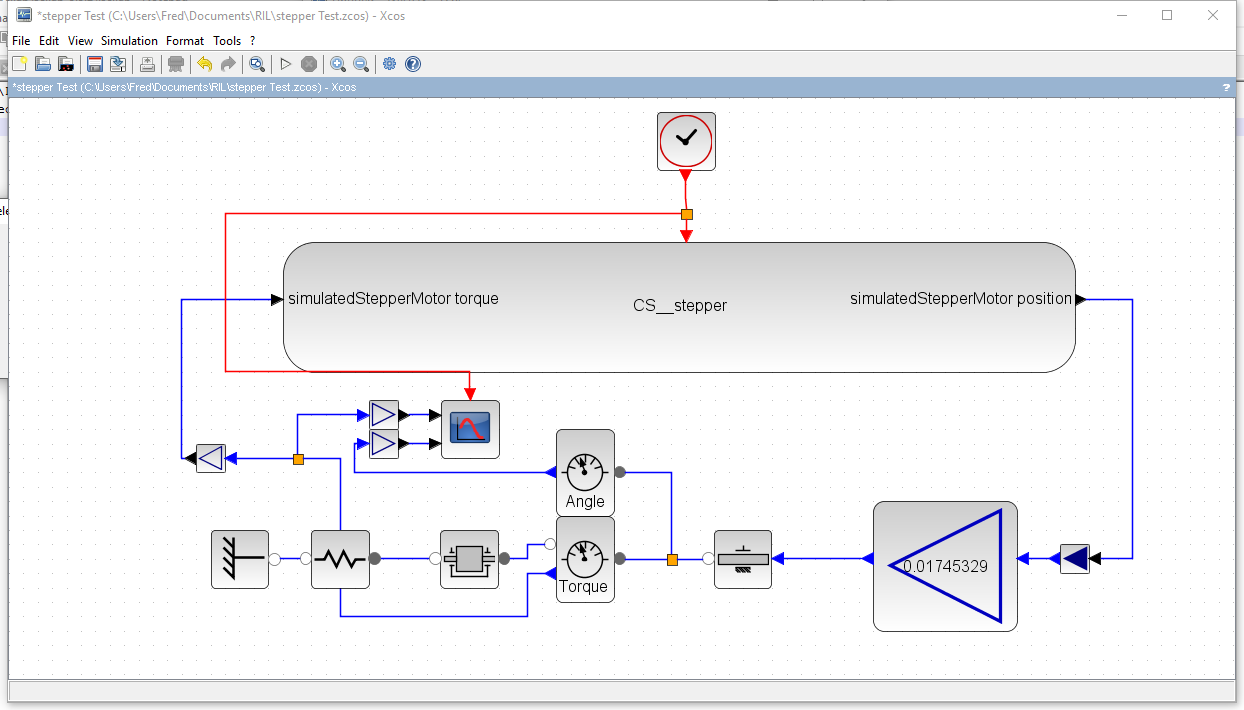Open the Format menu

(185, 41)
